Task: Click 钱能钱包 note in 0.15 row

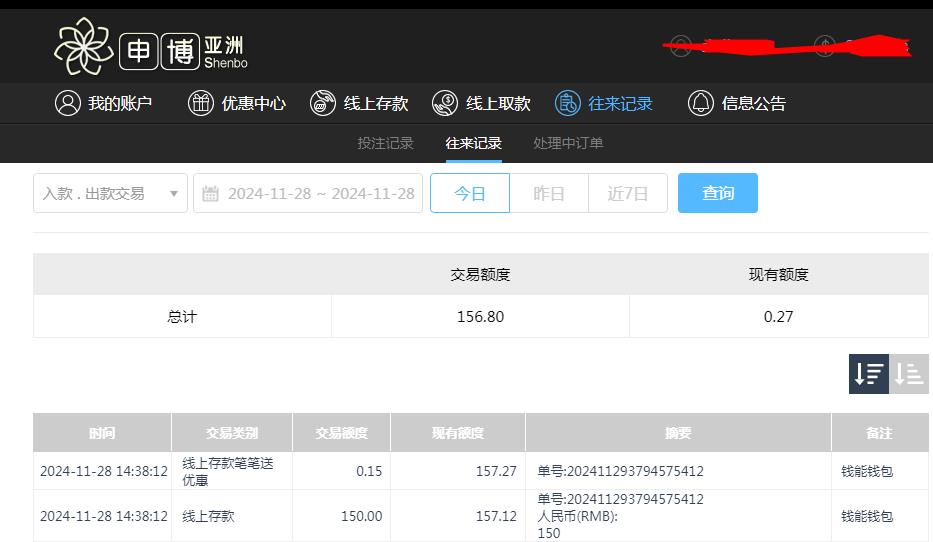Action: pos(867,471)
